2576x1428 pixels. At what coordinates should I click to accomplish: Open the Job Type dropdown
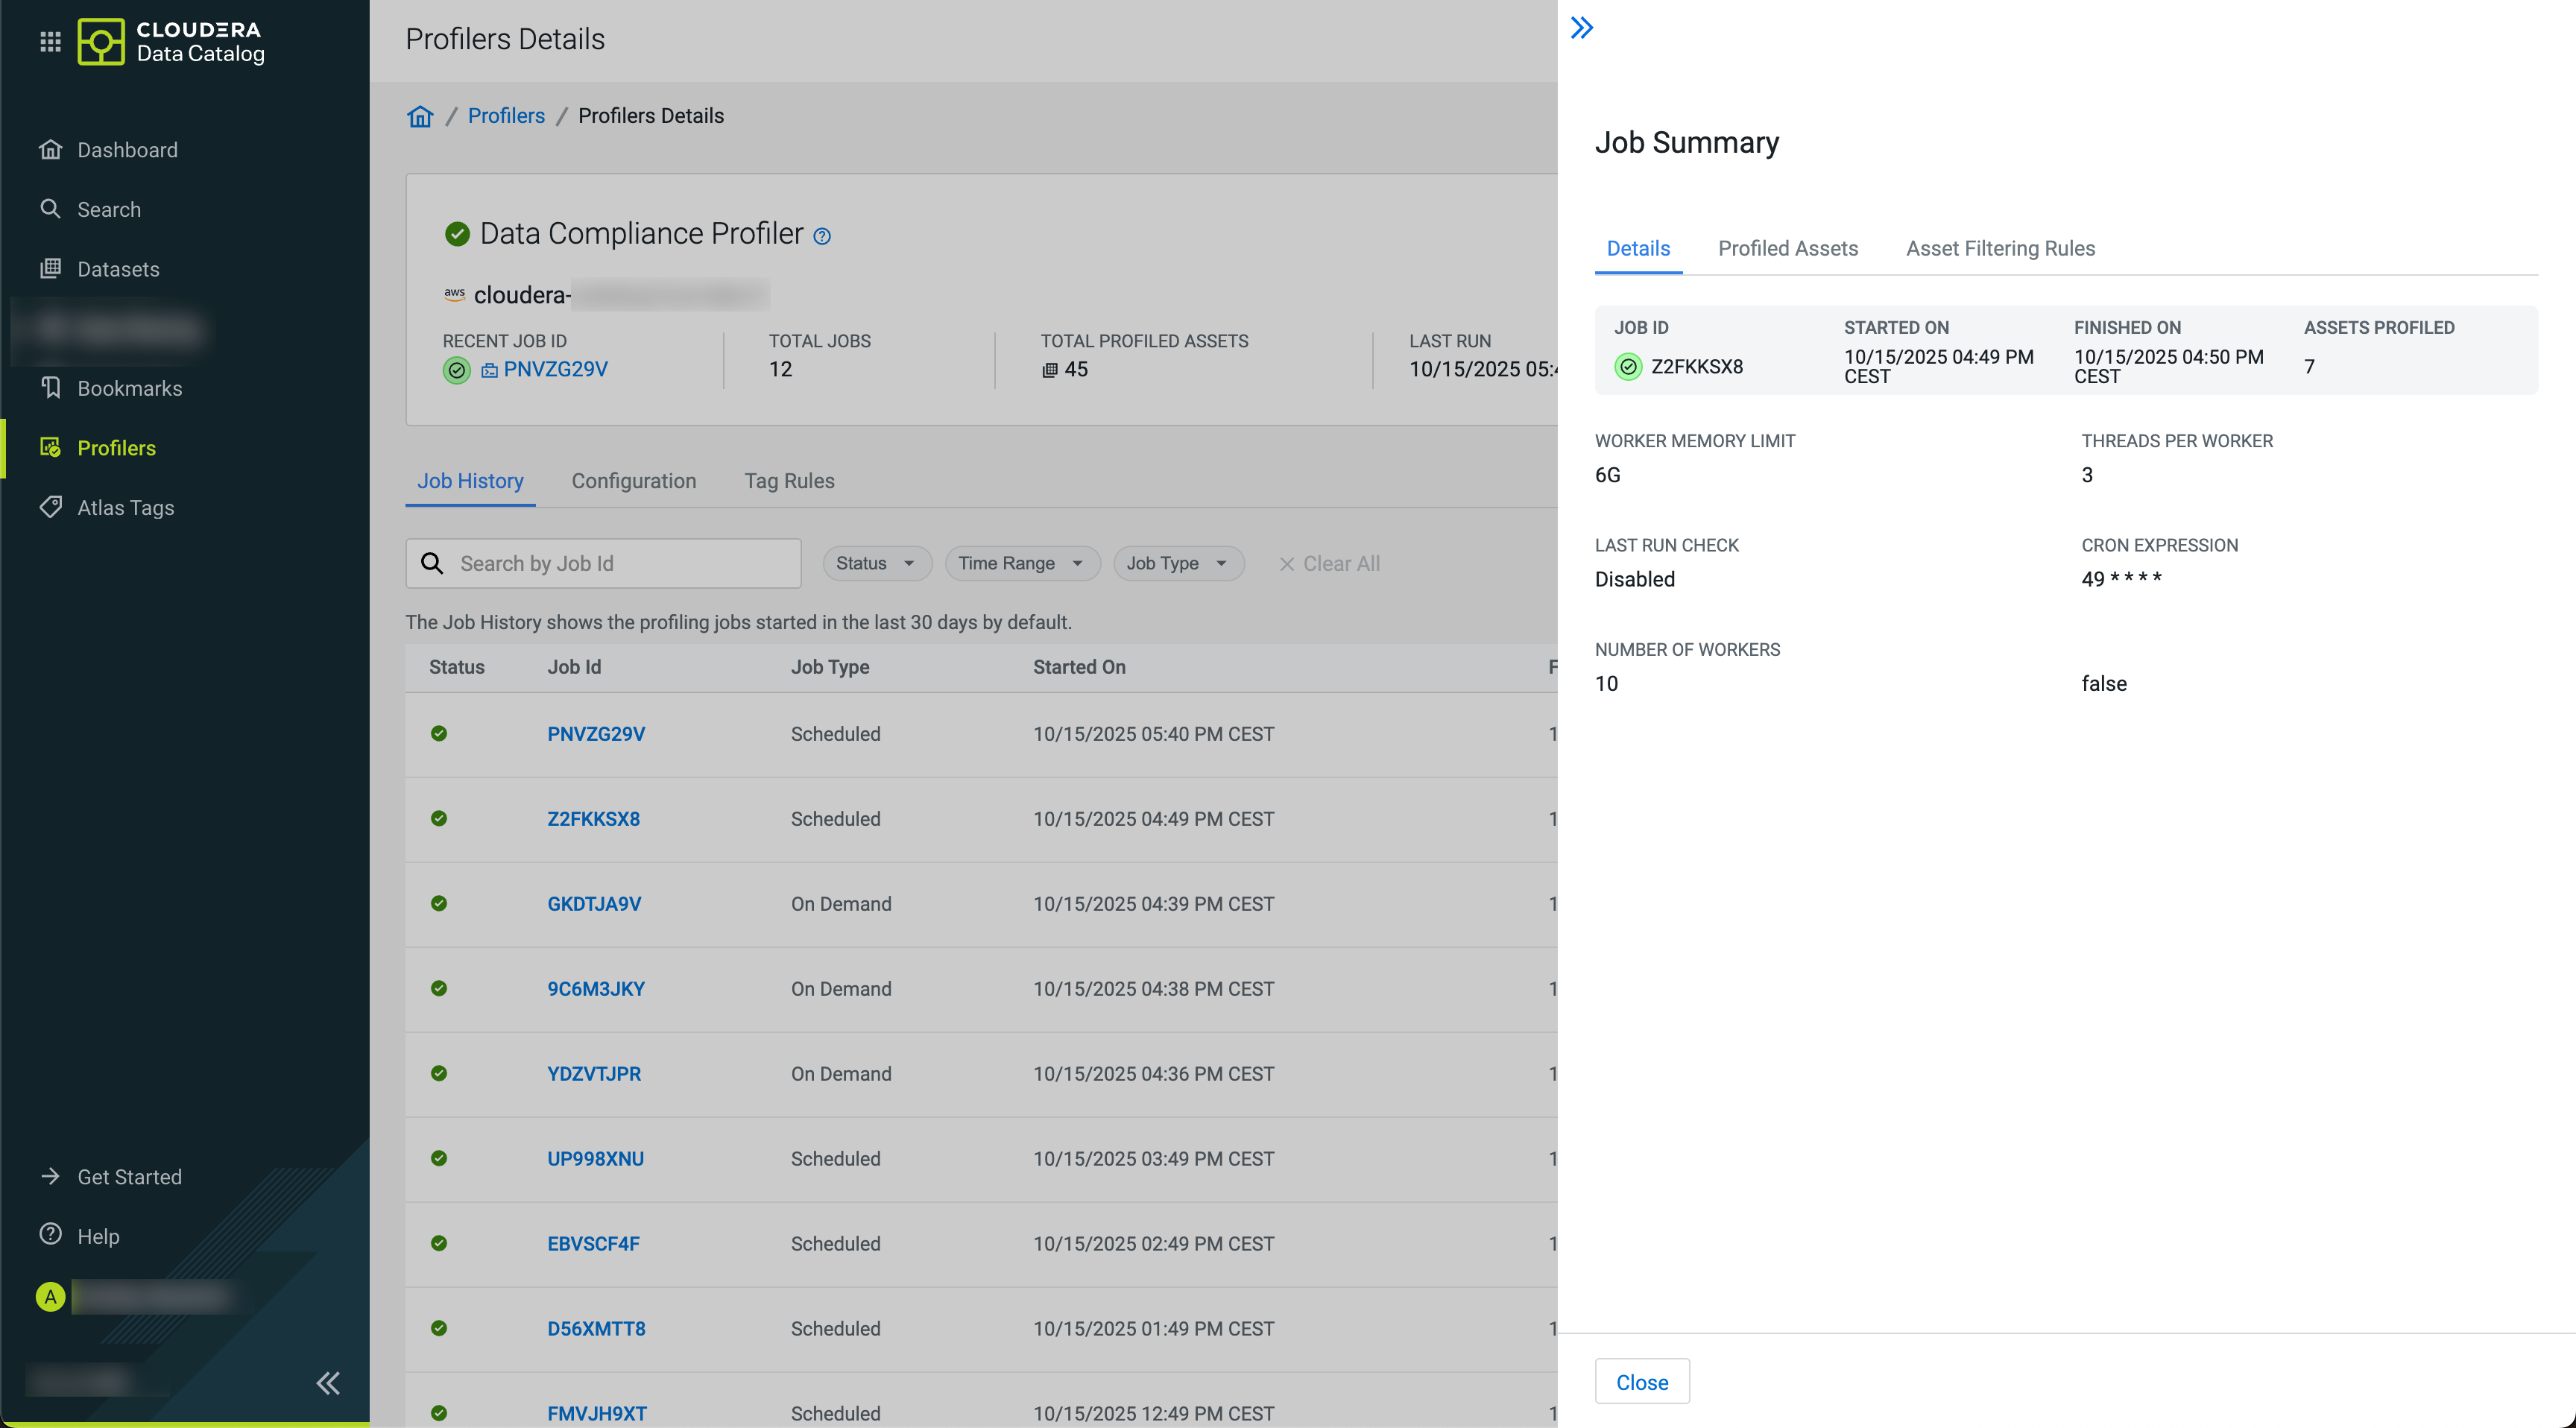pyautogui.click(x=1177, y=563)
